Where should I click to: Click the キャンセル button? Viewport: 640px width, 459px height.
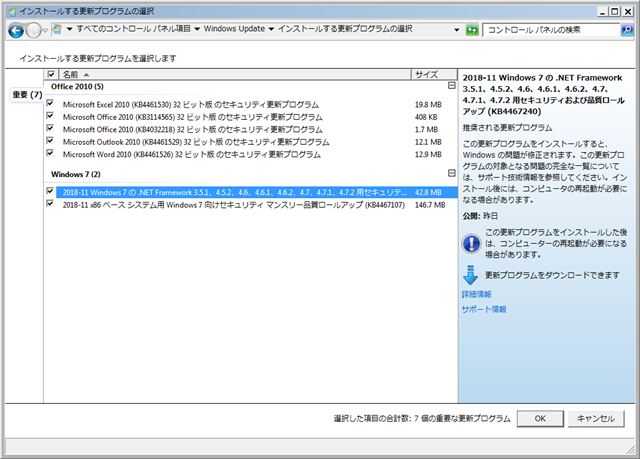pos(596,419)
